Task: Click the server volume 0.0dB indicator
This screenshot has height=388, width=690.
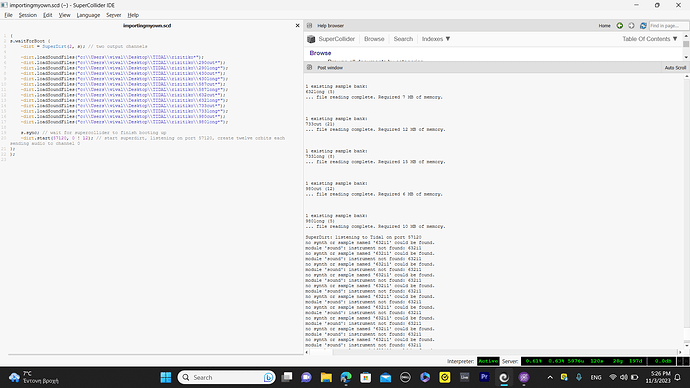Action: click(x=663, y=361)
